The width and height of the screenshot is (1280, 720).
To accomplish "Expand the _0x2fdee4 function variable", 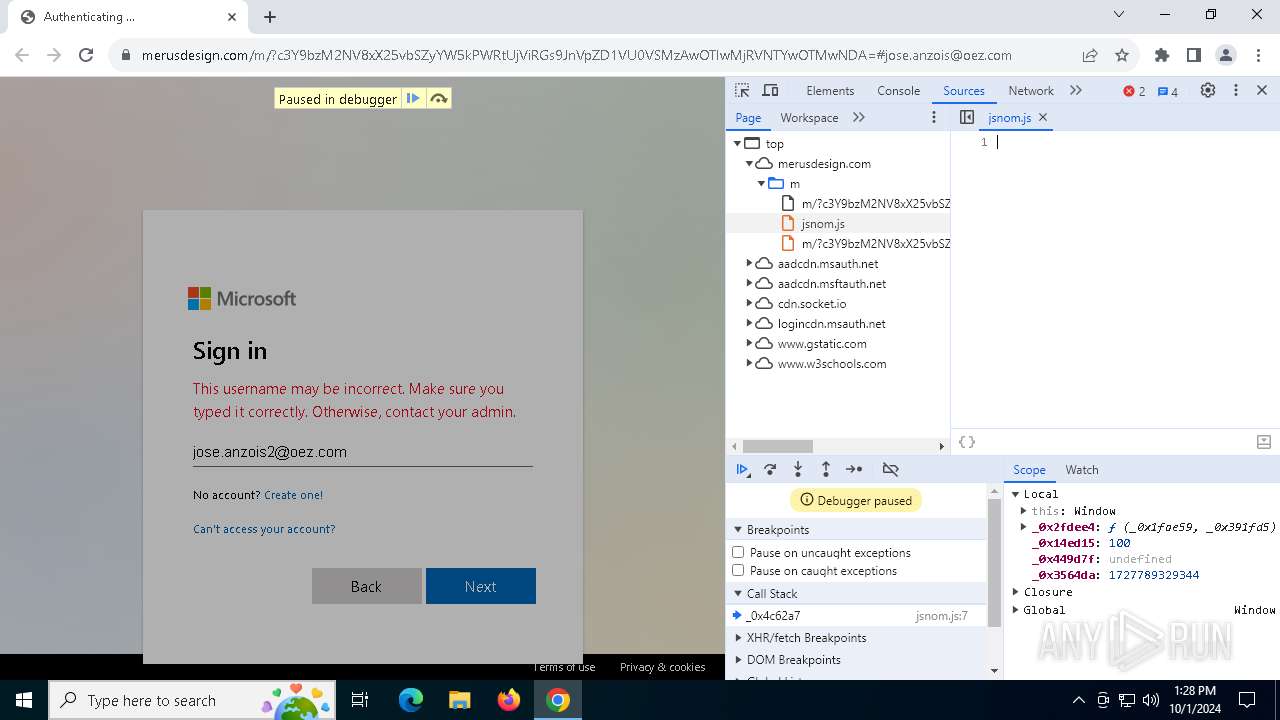I will tap(1024, 527).
